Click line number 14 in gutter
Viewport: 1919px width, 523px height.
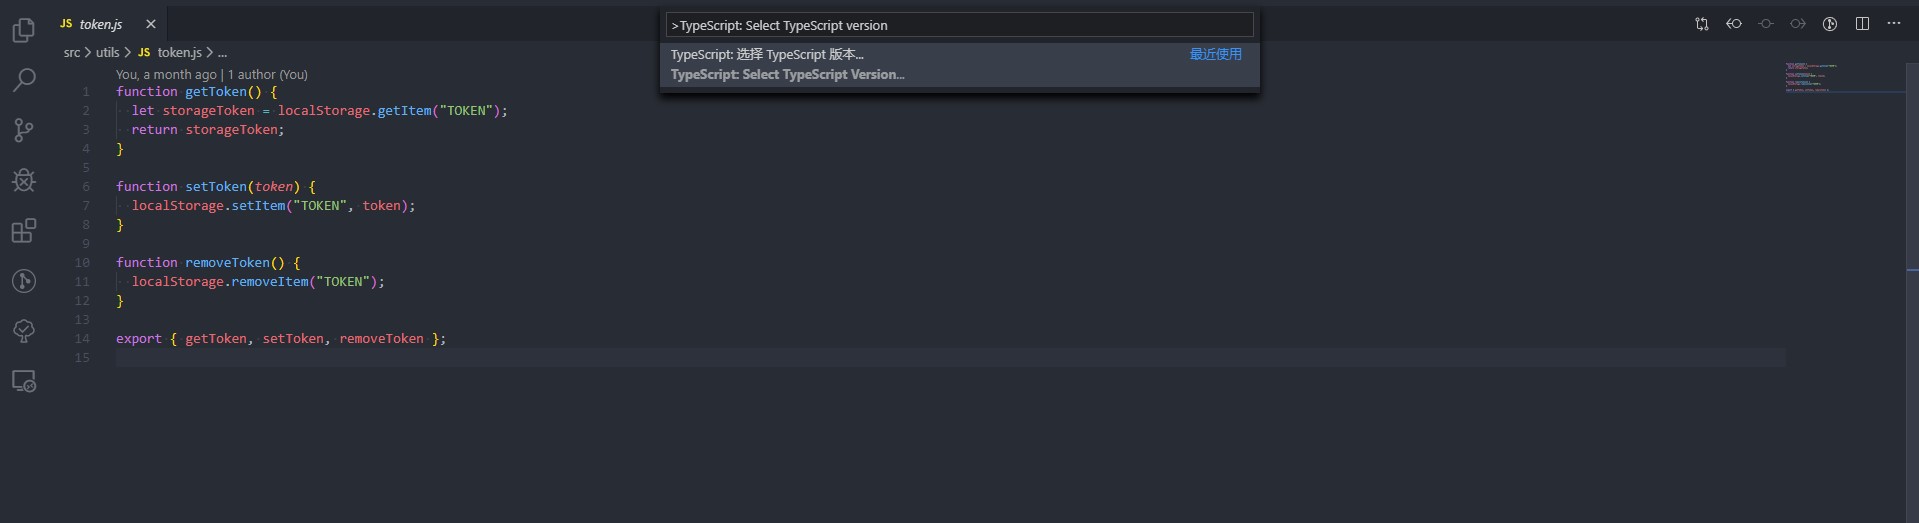(x=82, y=339)
